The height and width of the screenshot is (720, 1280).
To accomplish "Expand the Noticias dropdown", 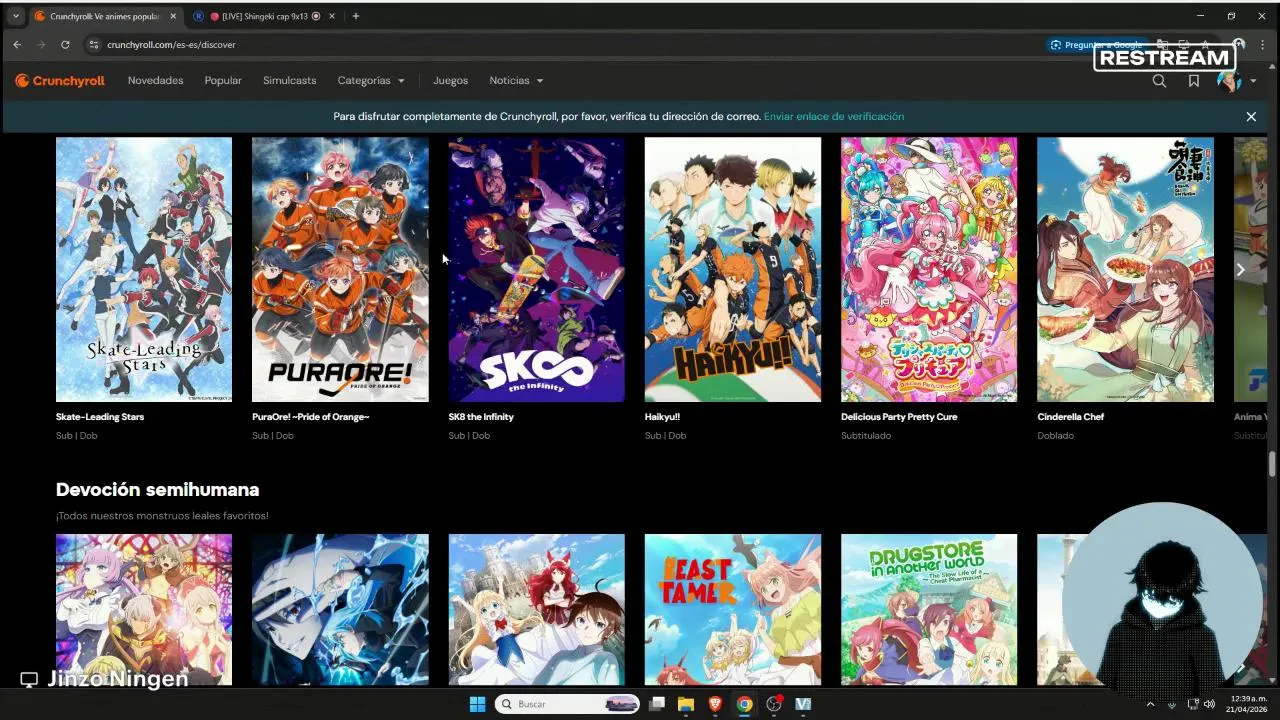I will pyautogui.click(x=516, y=81).
